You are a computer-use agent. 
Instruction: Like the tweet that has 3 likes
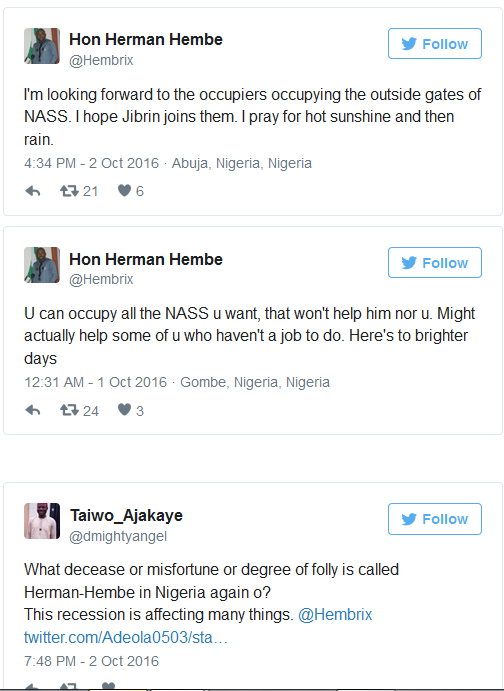coord(124,410)
